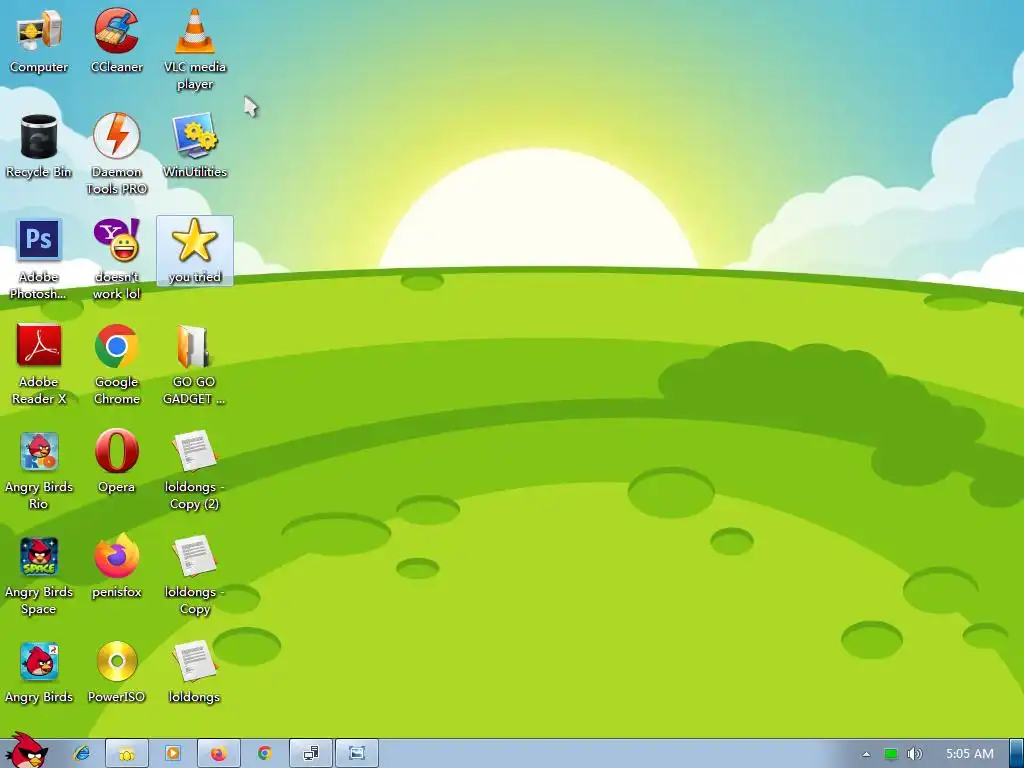Image resolution: width=1024 pixels, height=768 pixels.
Task: Click the green tray status icon
Action: (x=890, y=754)
